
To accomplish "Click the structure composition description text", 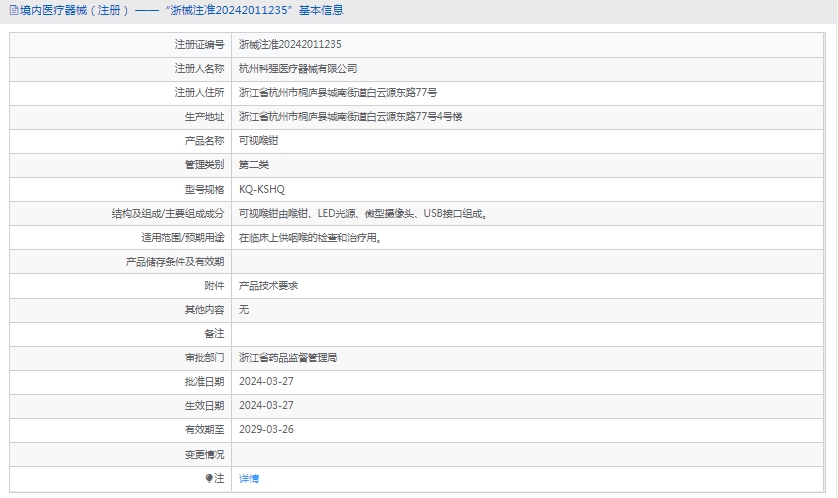I will (x=362, y=214).
